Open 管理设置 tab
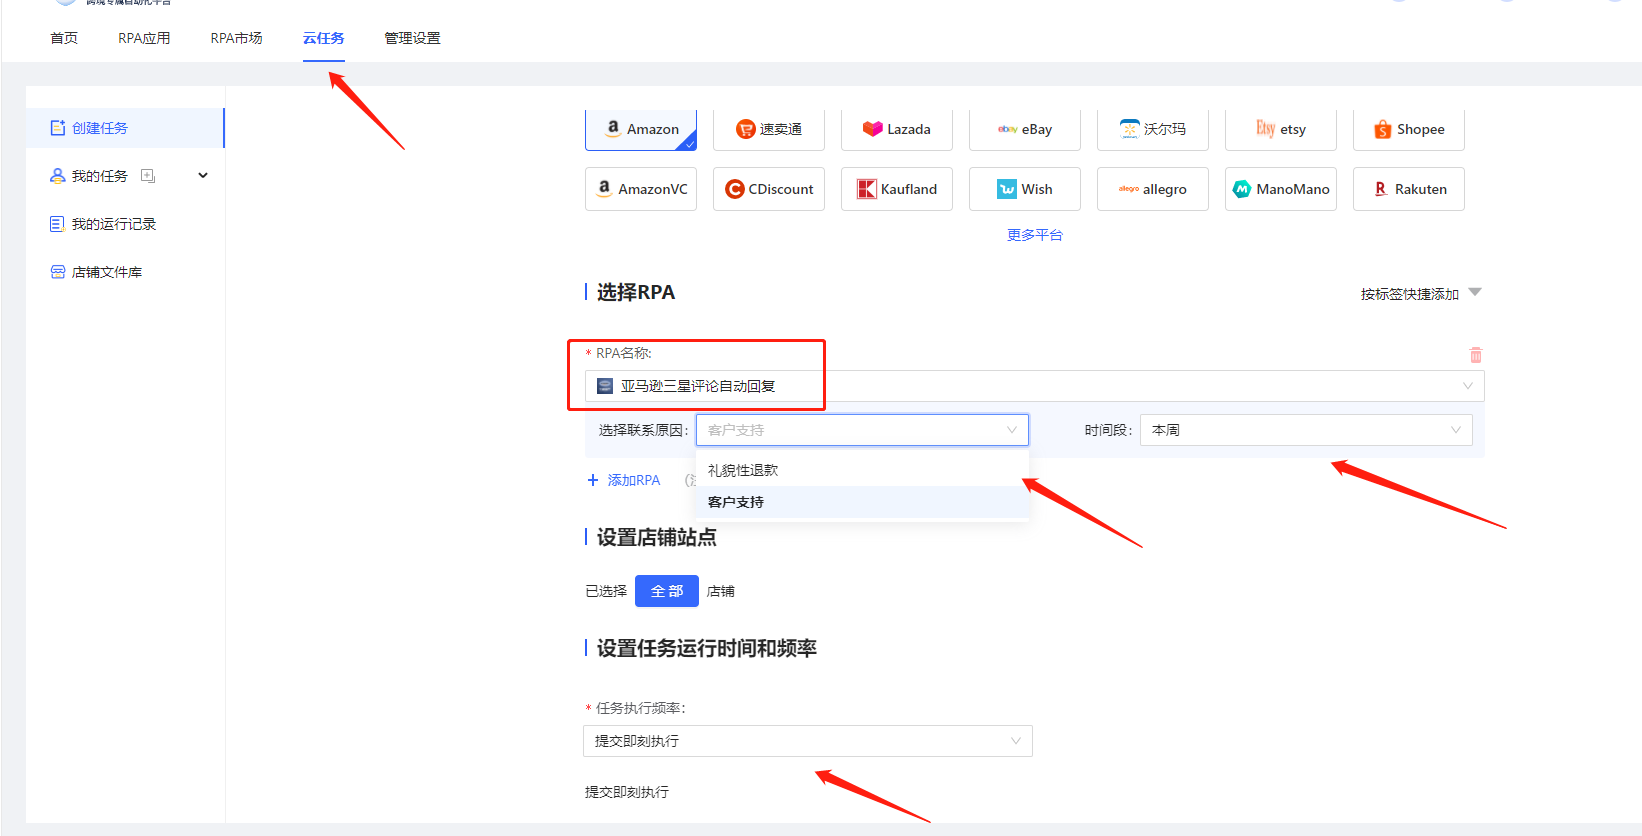The image size is (1642, 836). coord(412,38)
